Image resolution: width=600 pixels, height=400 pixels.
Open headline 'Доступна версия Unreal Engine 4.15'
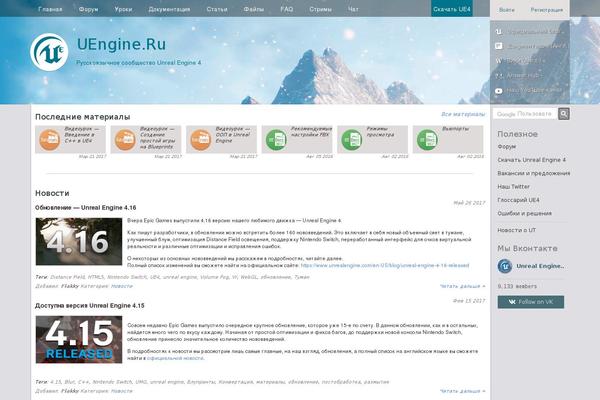pos(90,305)
